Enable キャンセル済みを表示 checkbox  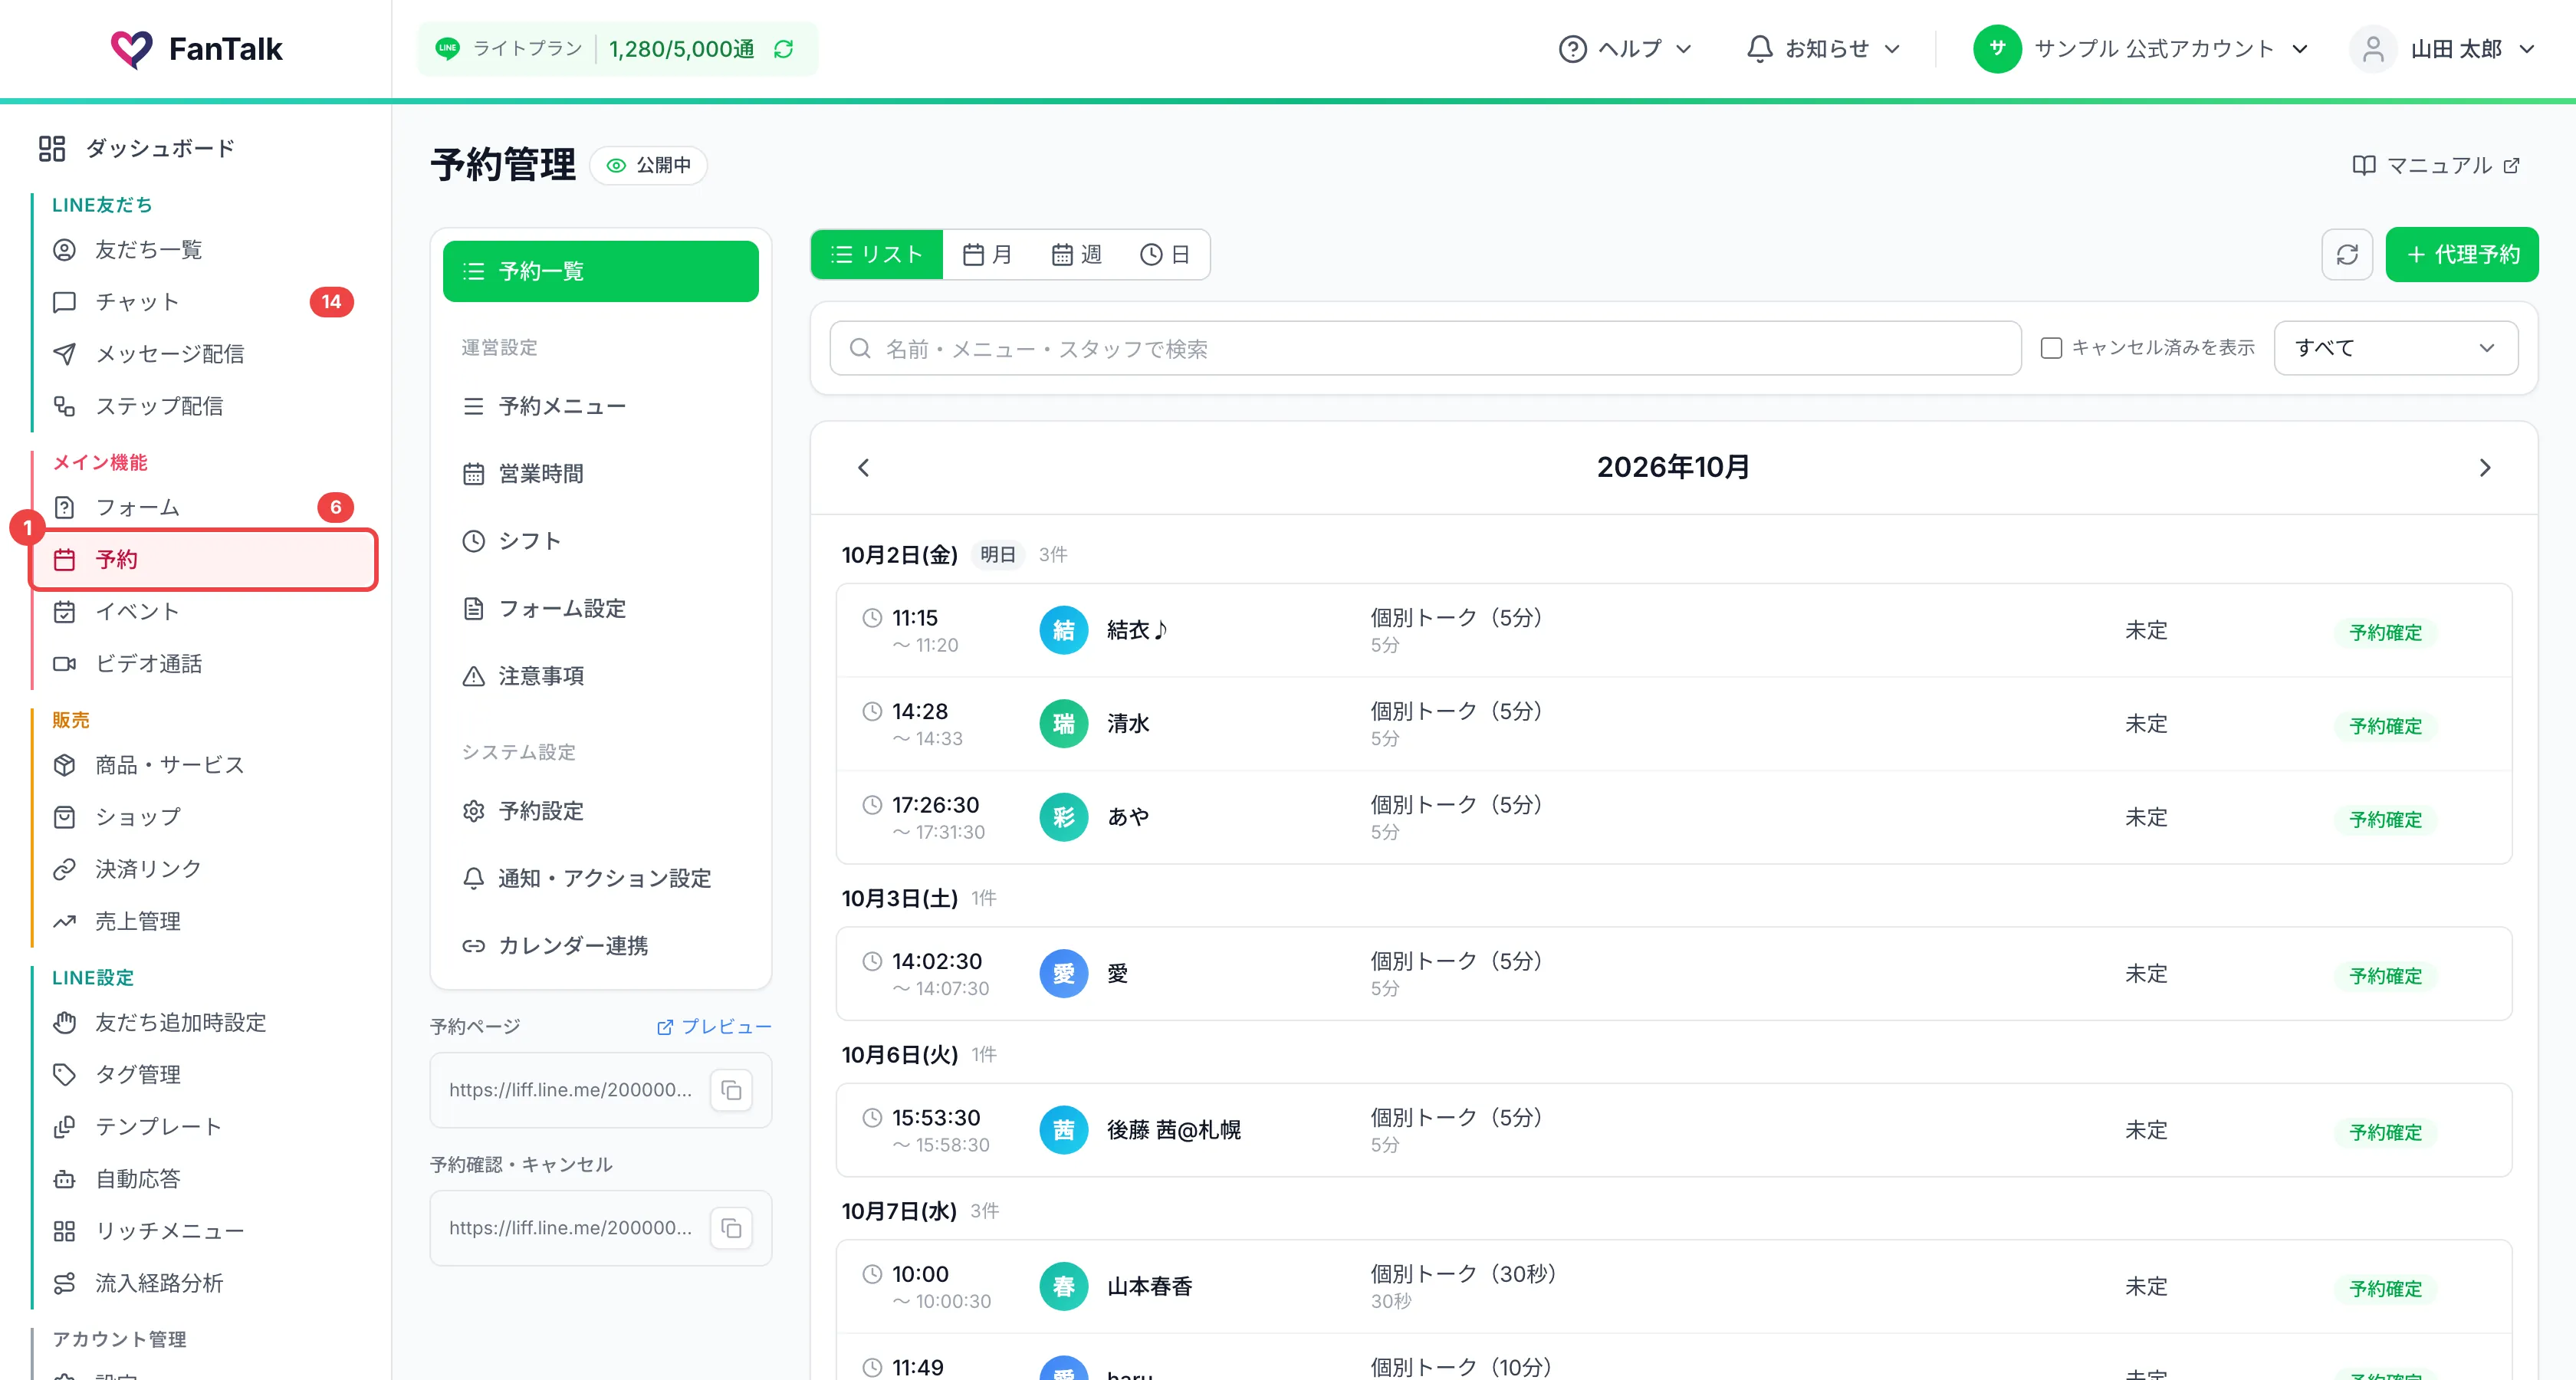[x=2051, y=348]
